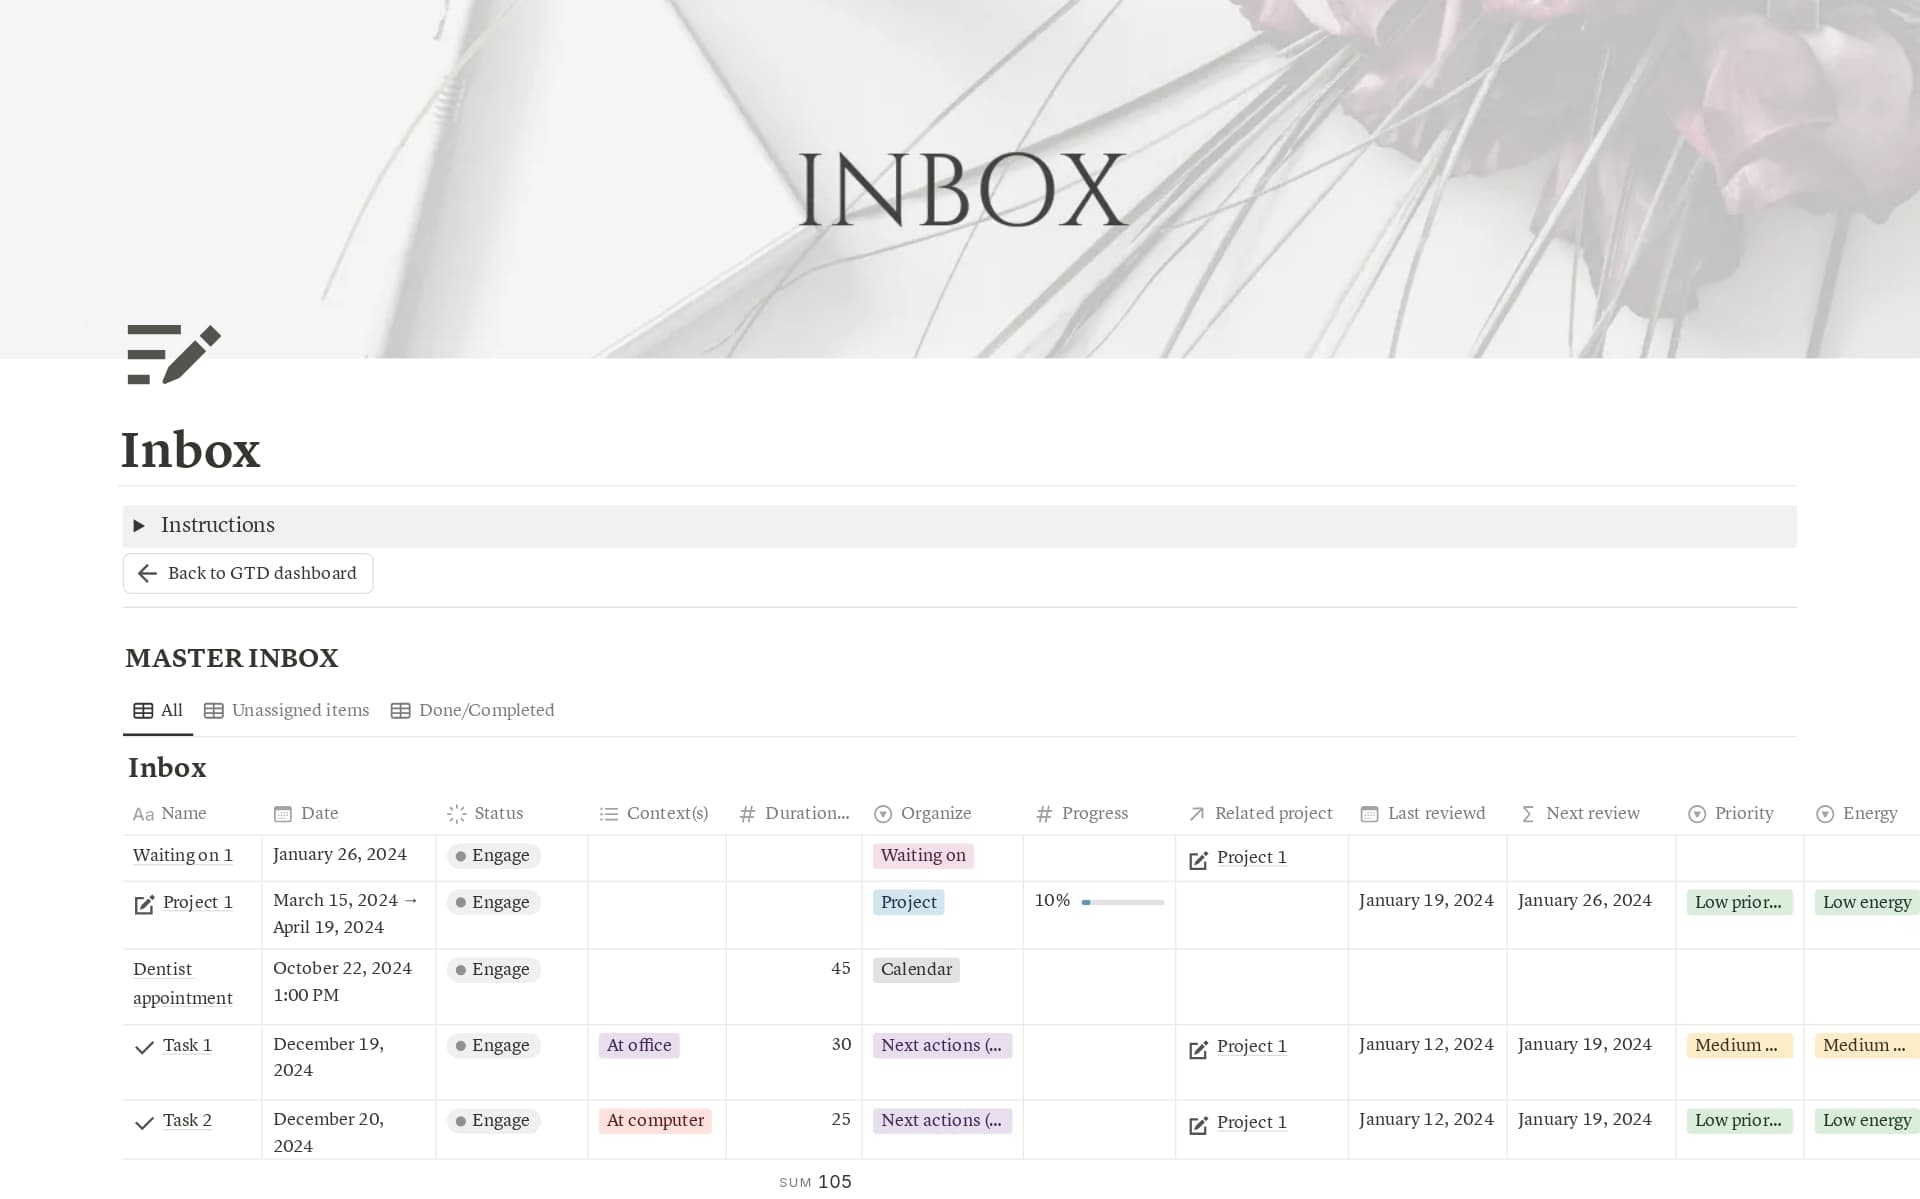Open the Waiting on organize tag
Screen dimensions: 1920x1199
pos(923,856)
